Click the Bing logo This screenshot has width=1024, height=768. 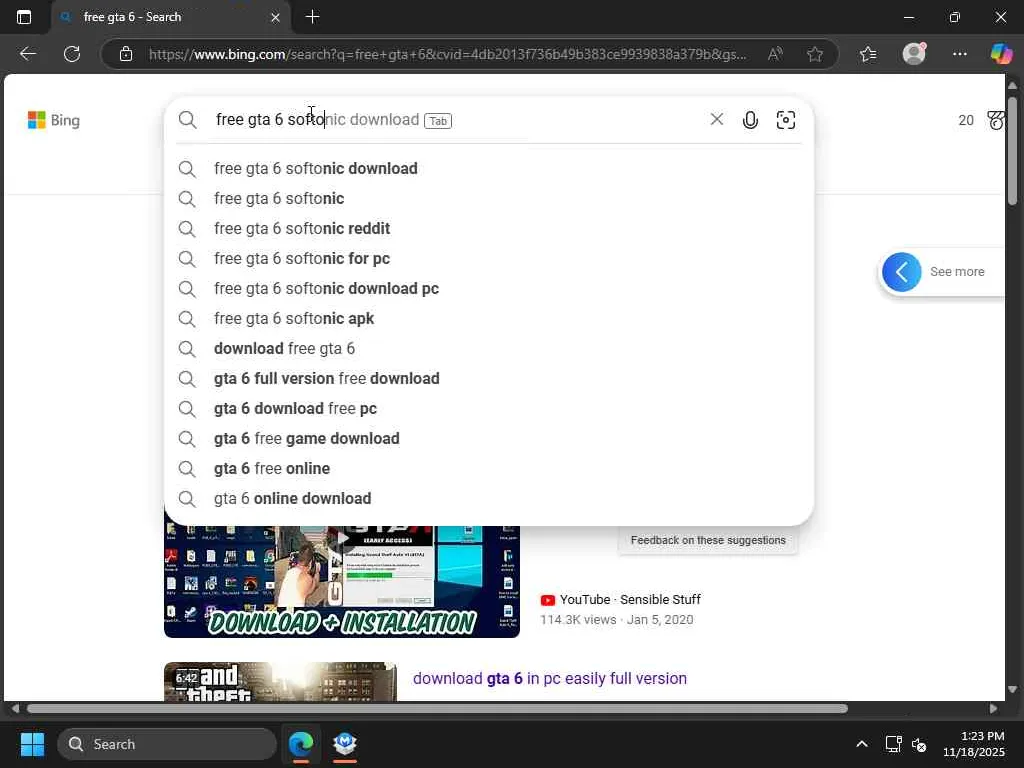tap(54, 120)
